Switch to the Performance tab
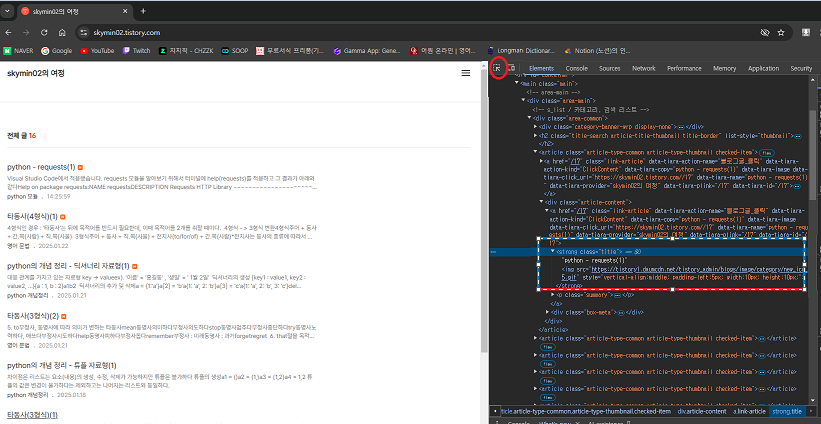Viewport: 821px width, 424px height. point(684,68)
